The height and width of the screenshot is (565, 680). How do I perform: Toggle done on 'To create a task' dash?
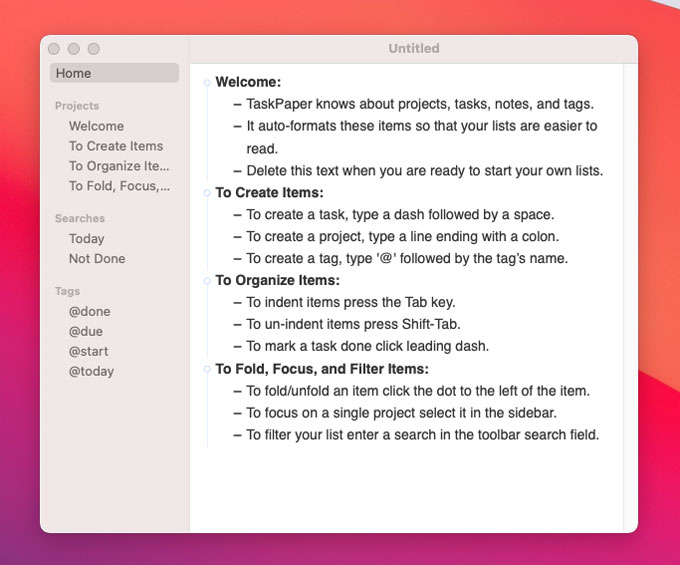[237, 215]
